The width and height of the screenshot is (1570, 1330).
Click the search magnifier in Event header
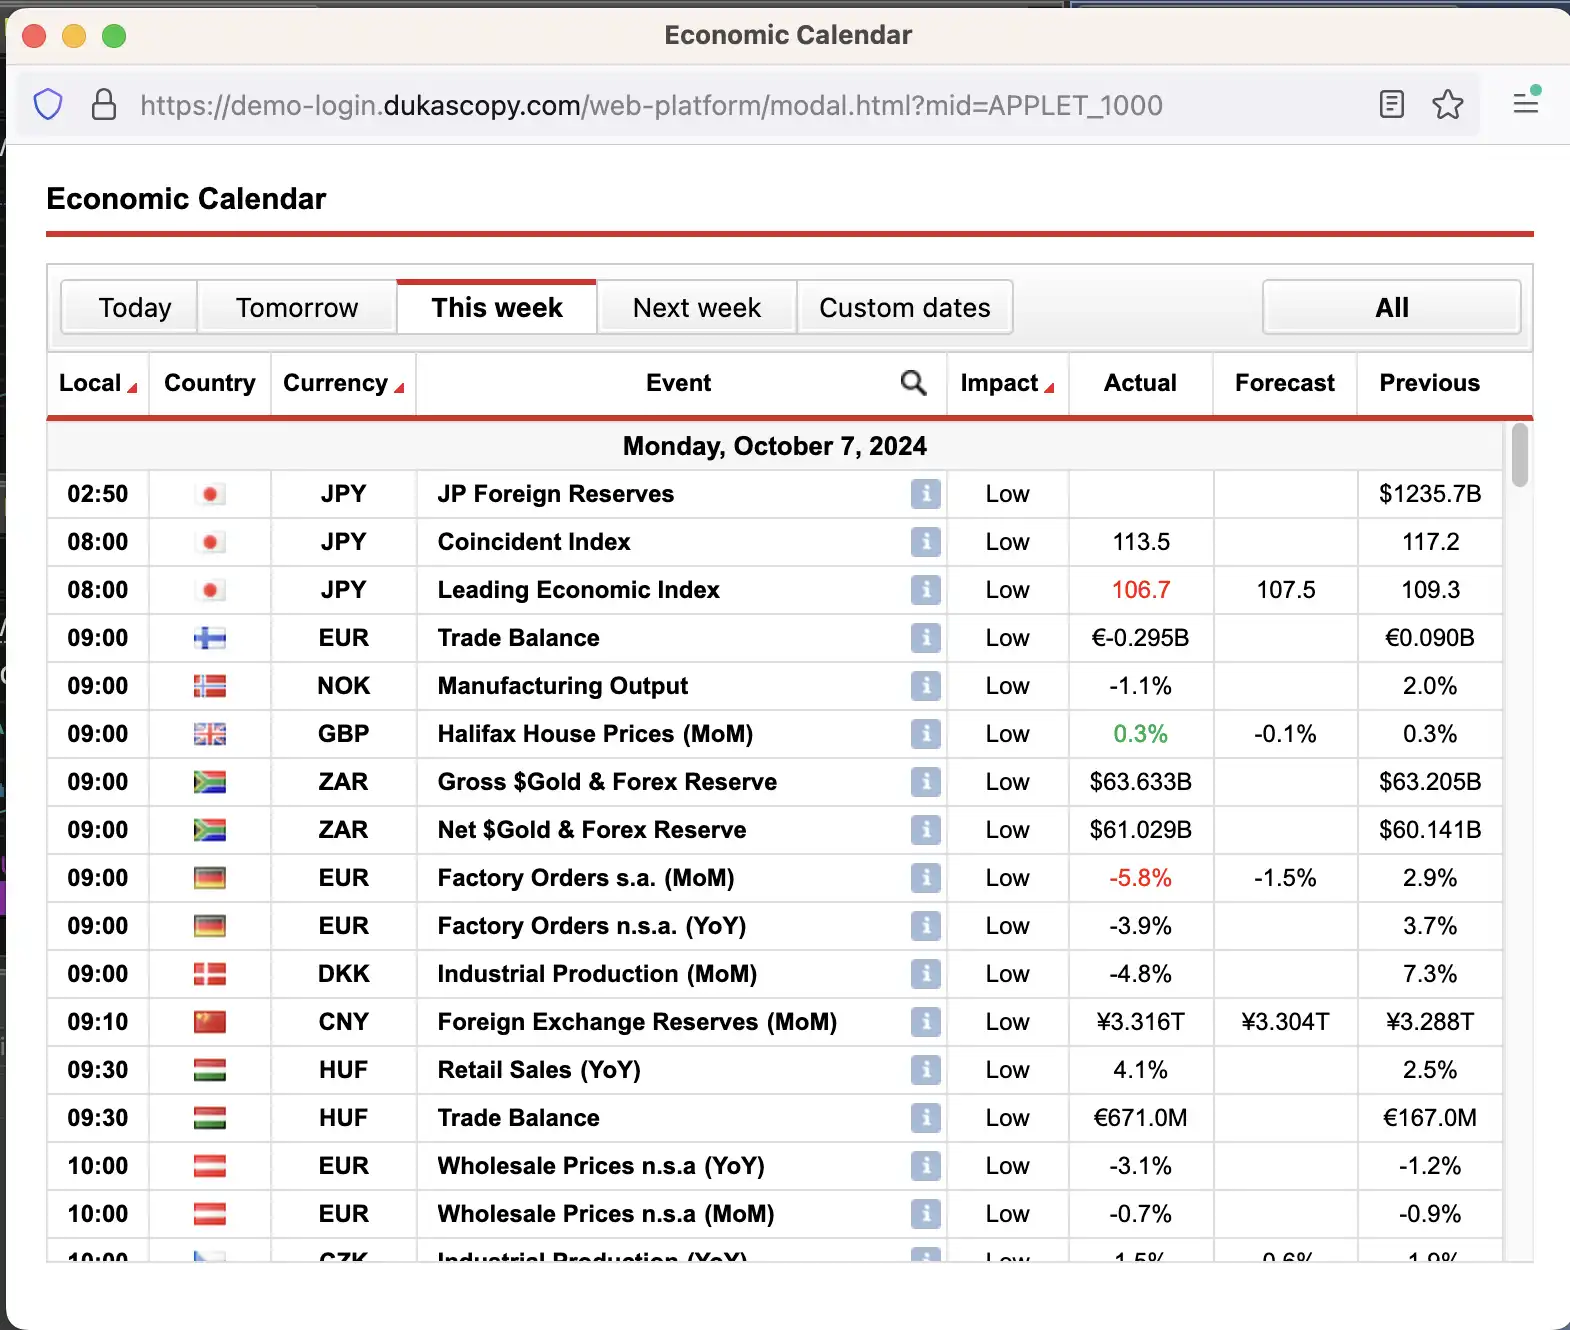913,383
